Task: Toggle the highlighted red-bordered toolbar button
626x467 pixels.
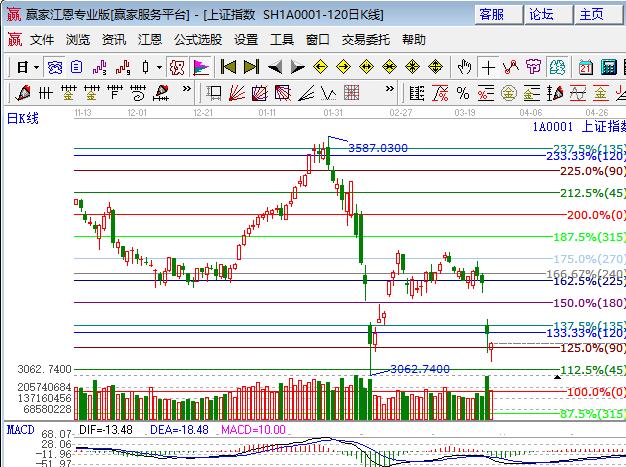Action: (175, 67)
